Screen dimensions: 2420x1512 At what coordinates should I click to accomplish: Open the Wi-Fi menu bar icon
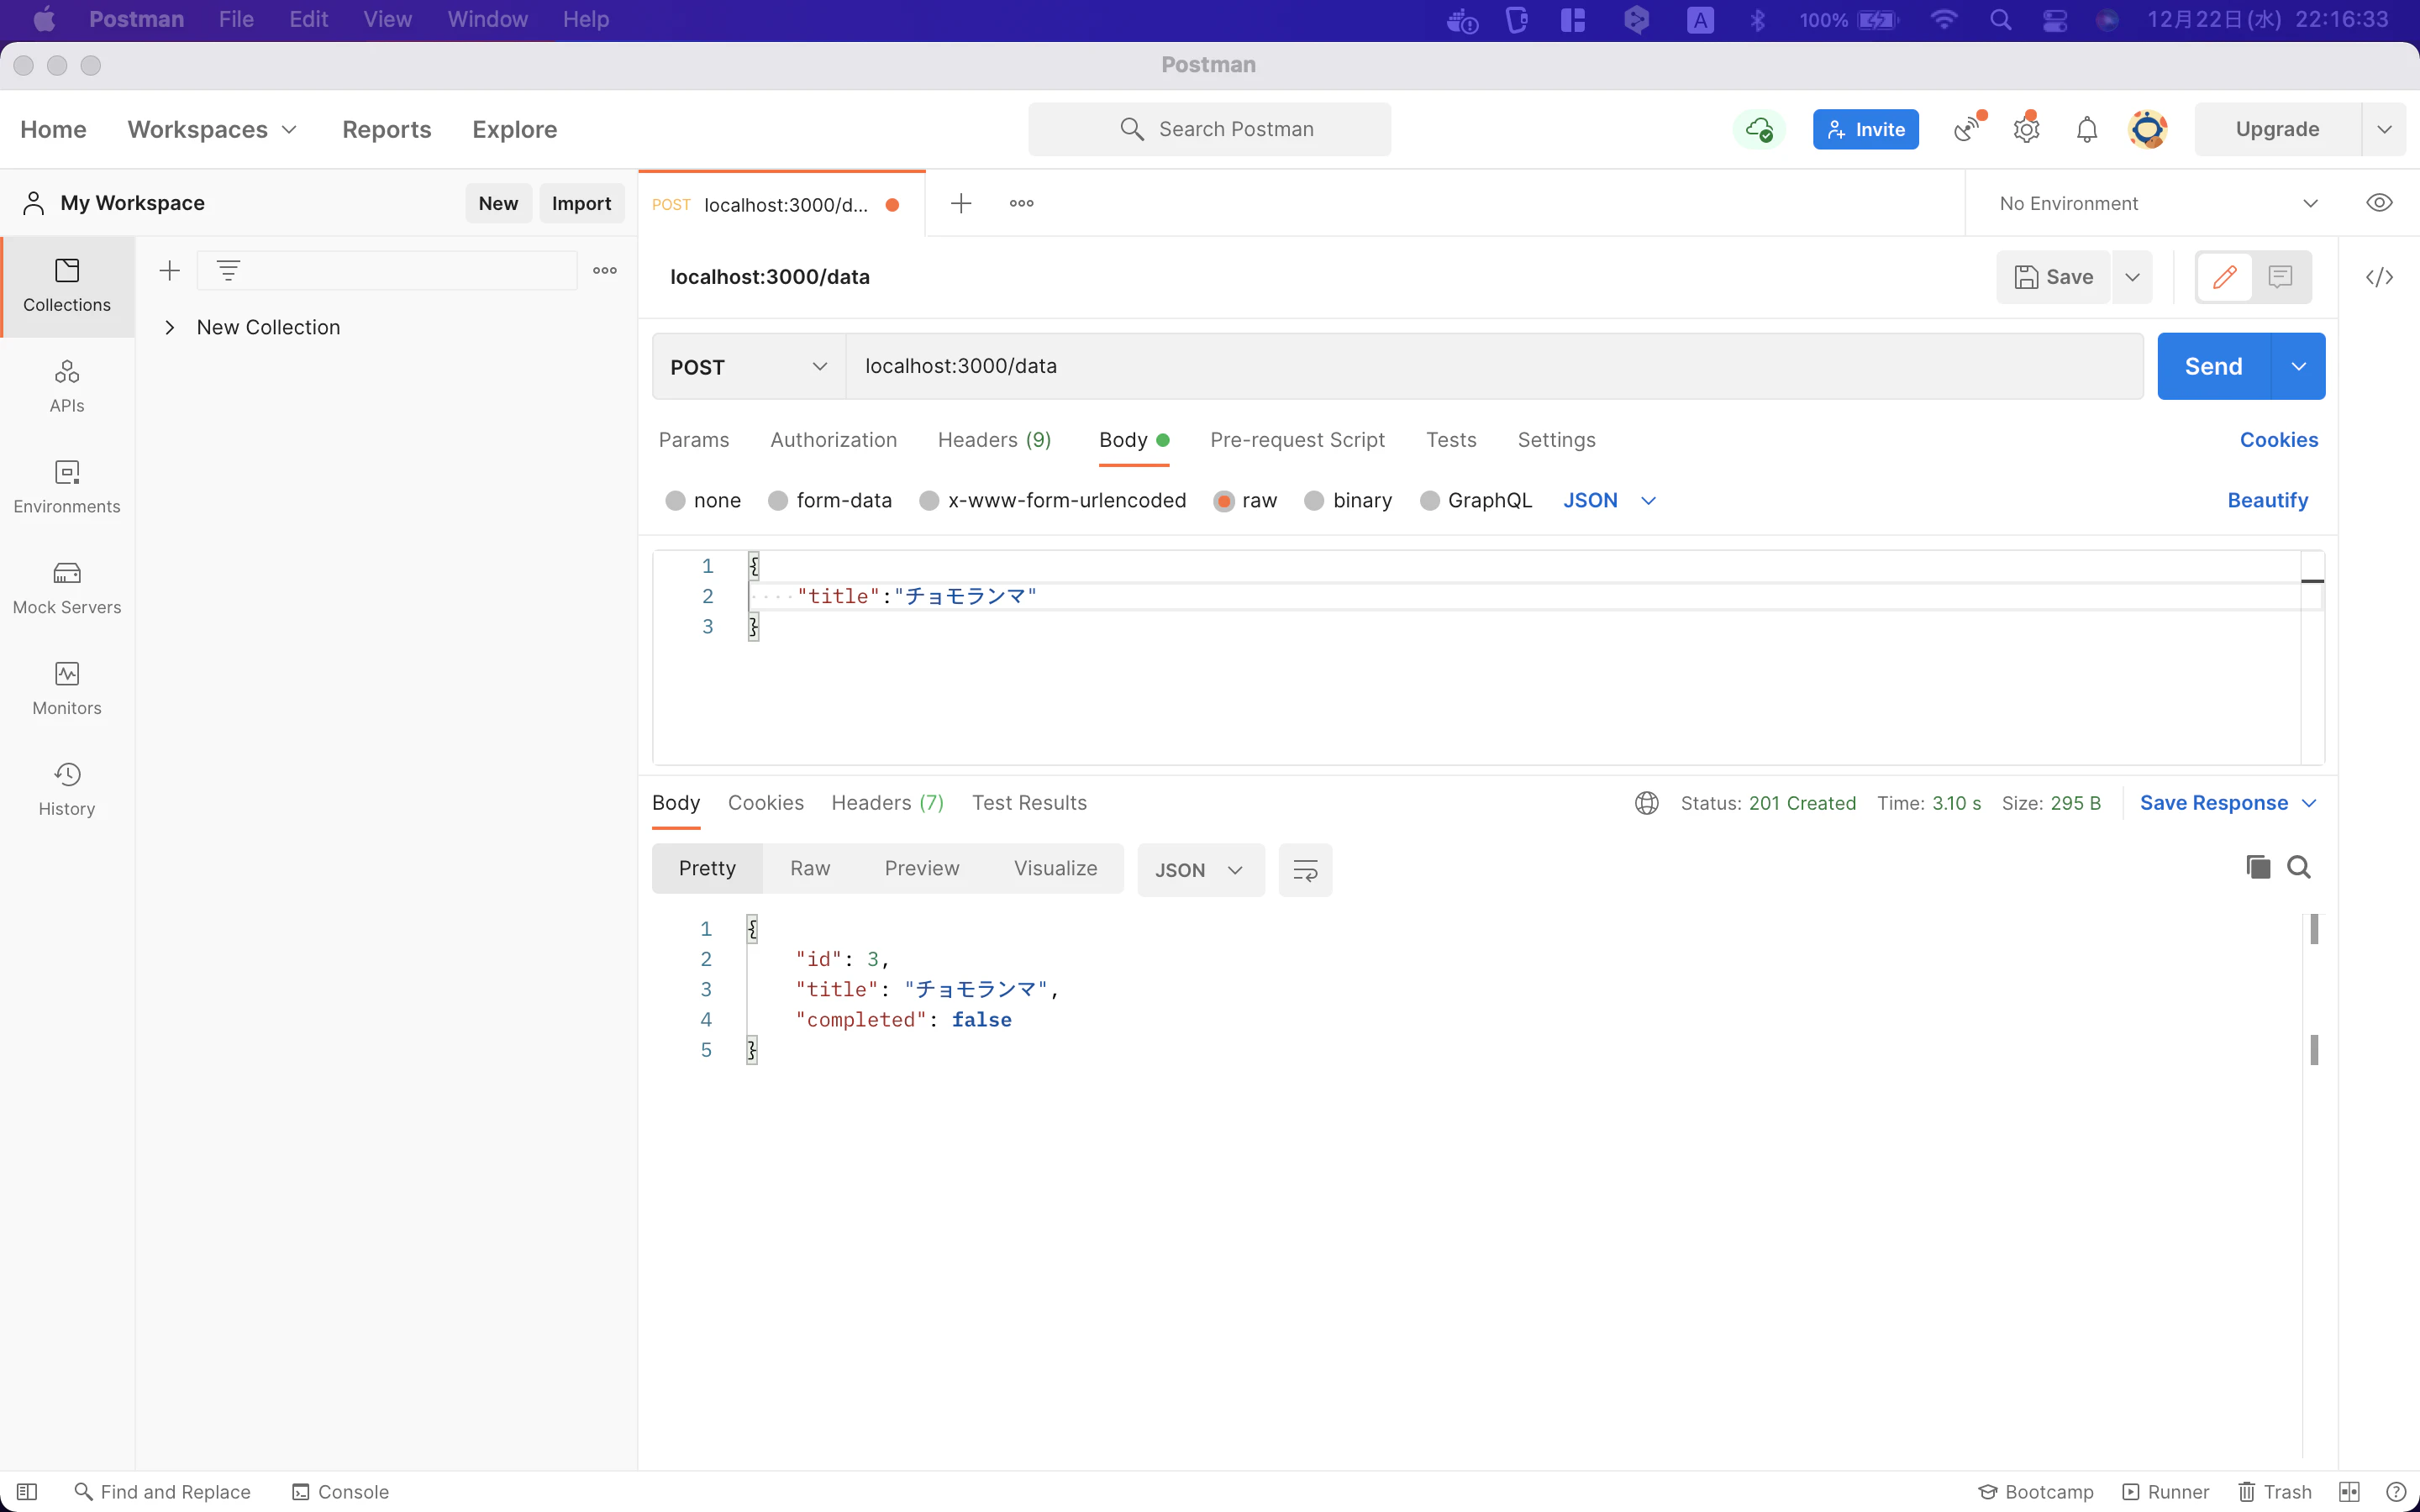click(x=1943, y=19)
